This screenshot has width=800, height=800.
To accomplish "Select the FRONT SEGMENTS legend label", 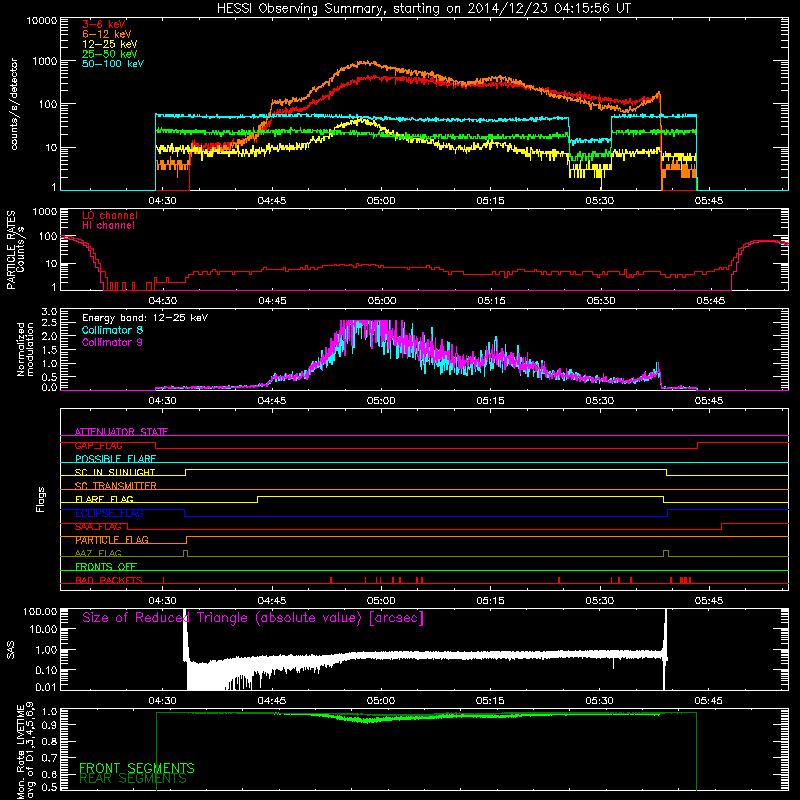I will [x=137, y=768].
